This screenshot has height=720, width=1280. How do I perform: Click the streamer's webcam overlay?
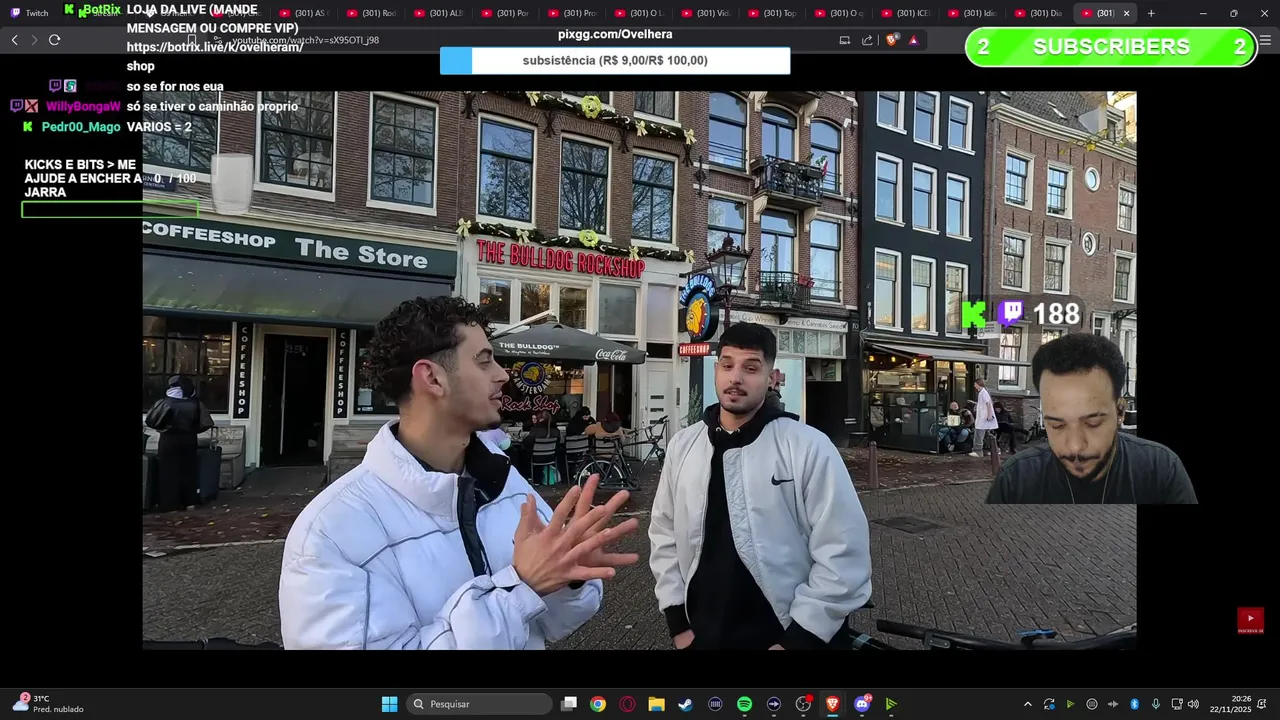(x=1091, y=418)
